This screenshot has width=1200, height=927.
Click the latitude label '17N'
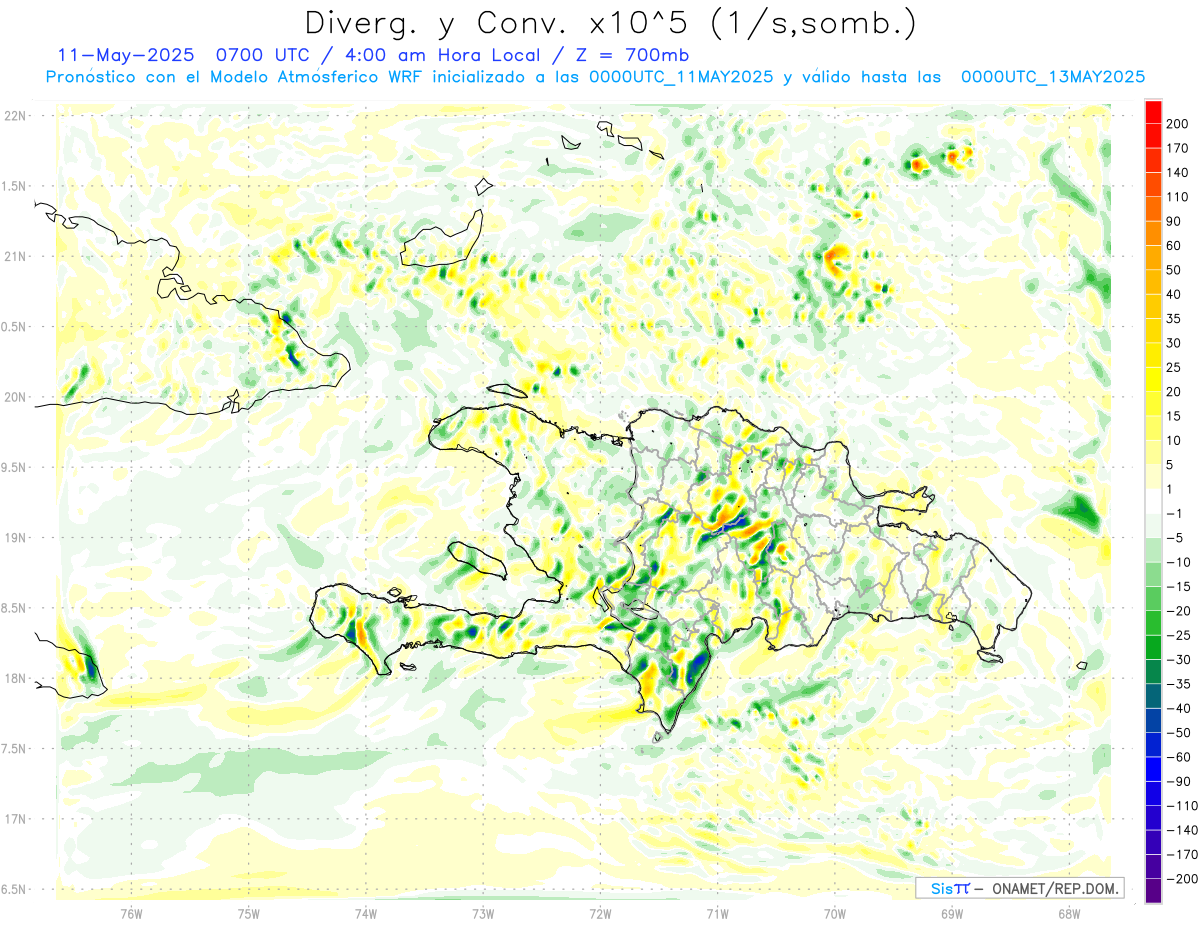click(x=15, y=819)
